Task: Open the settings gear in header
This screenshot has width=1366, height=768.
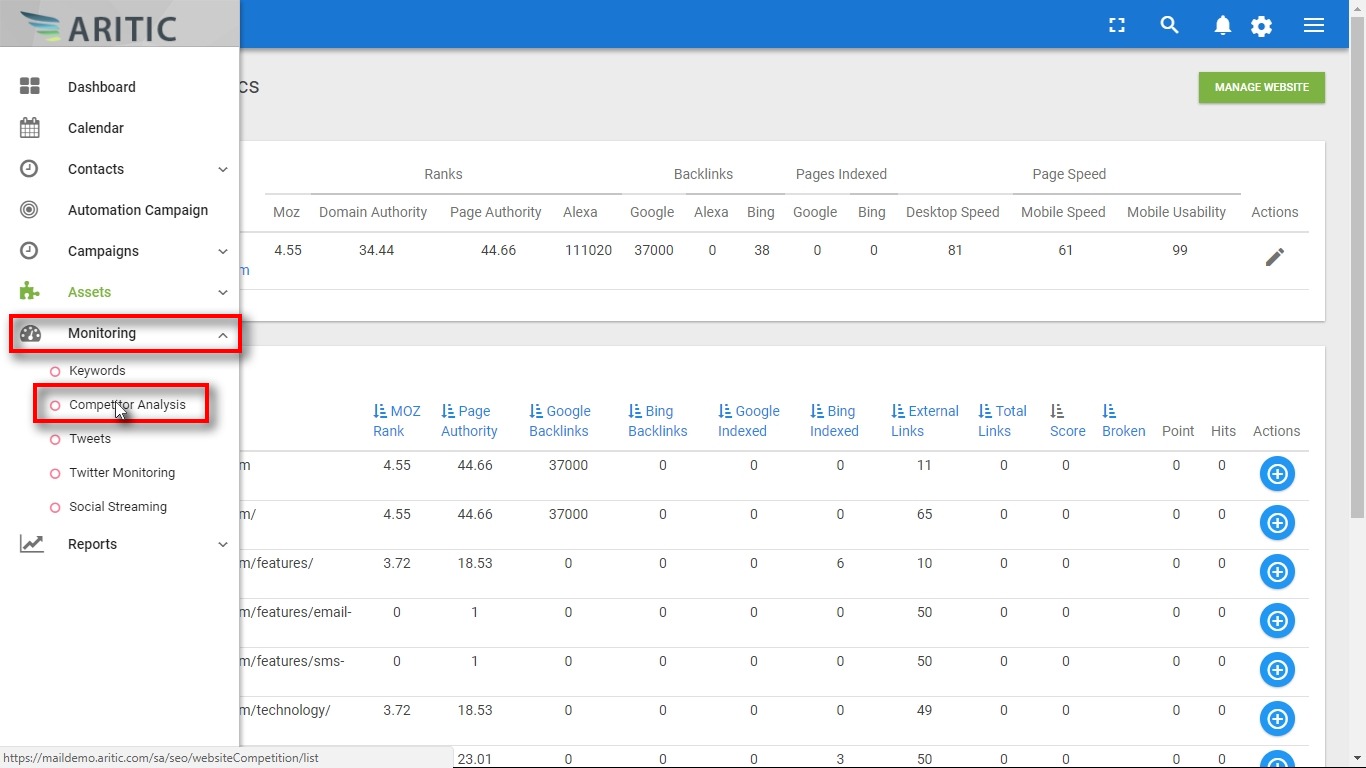Action: click(x=1262, y=26)
